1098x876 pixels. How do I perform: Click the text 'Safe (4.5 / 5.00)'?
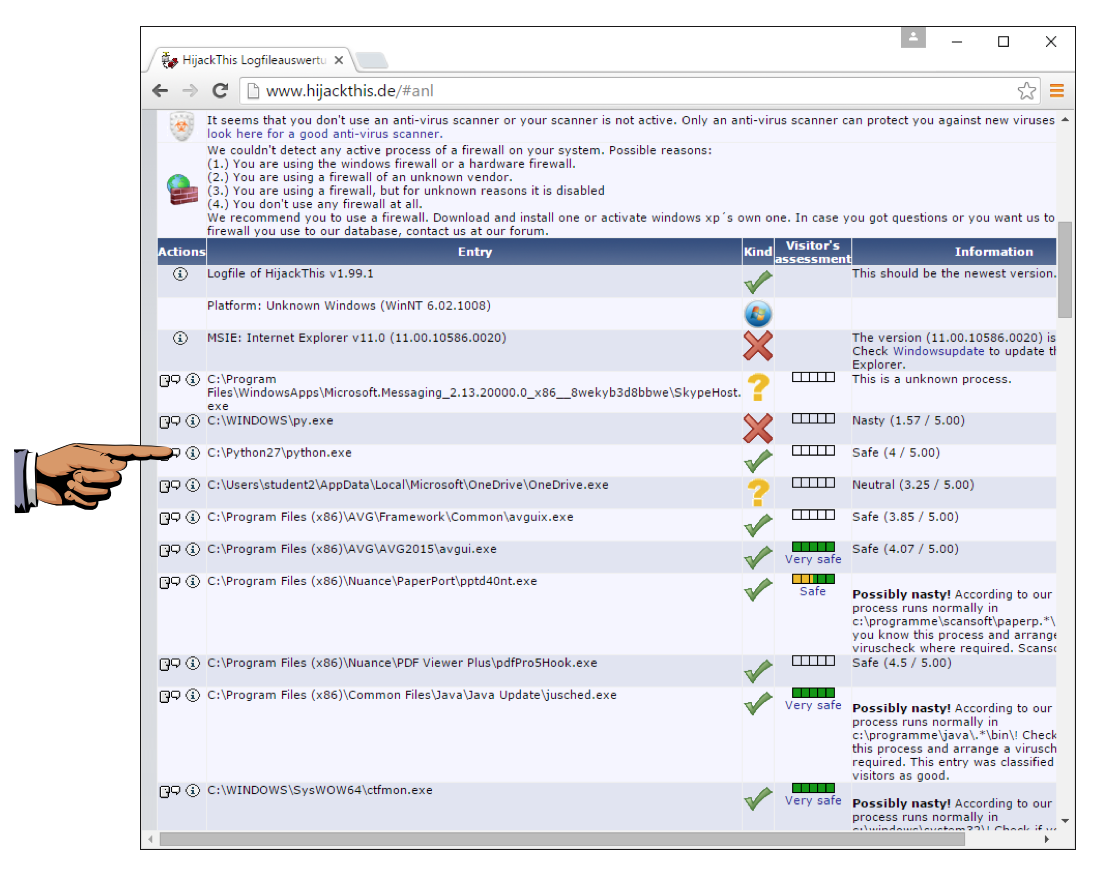coord(902,663)
